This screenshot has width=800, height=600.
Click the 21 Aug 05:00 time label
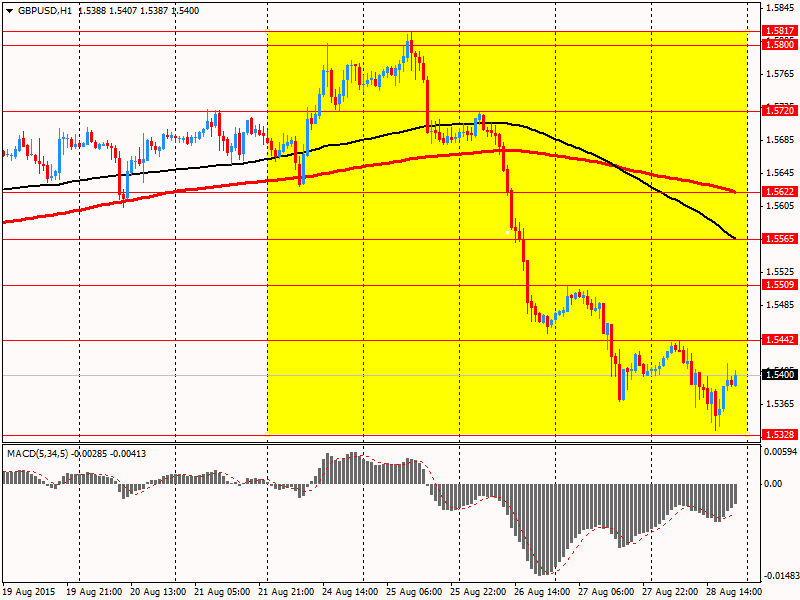coord(222,592)
